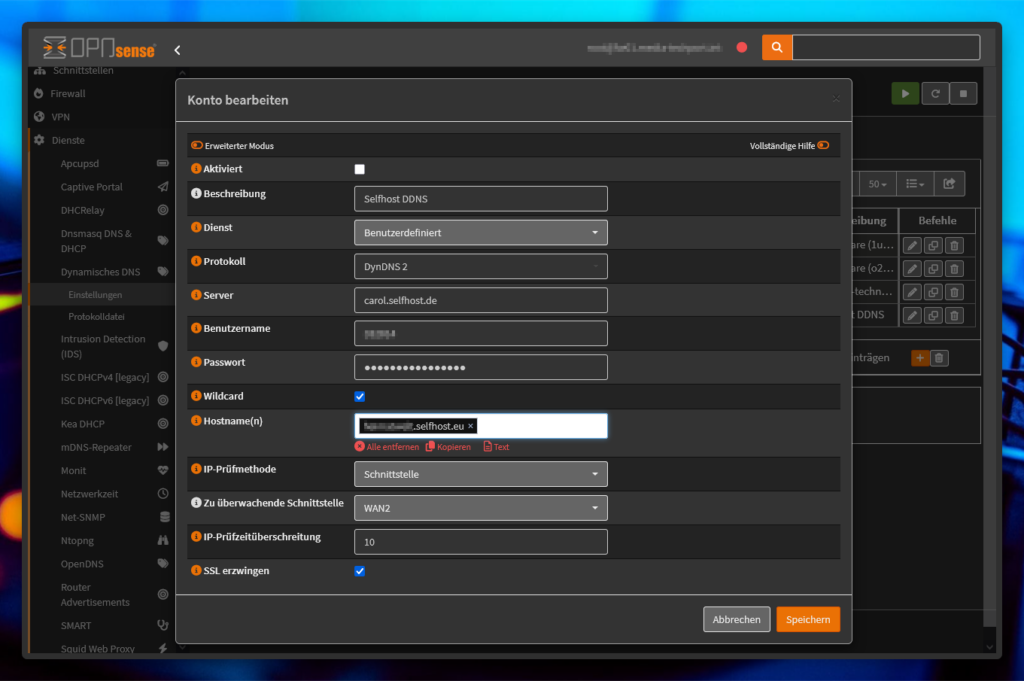Toggle Erweiterter Modus switch
The width and height of the screenshot is (1024, 681).
coord(197,146)
